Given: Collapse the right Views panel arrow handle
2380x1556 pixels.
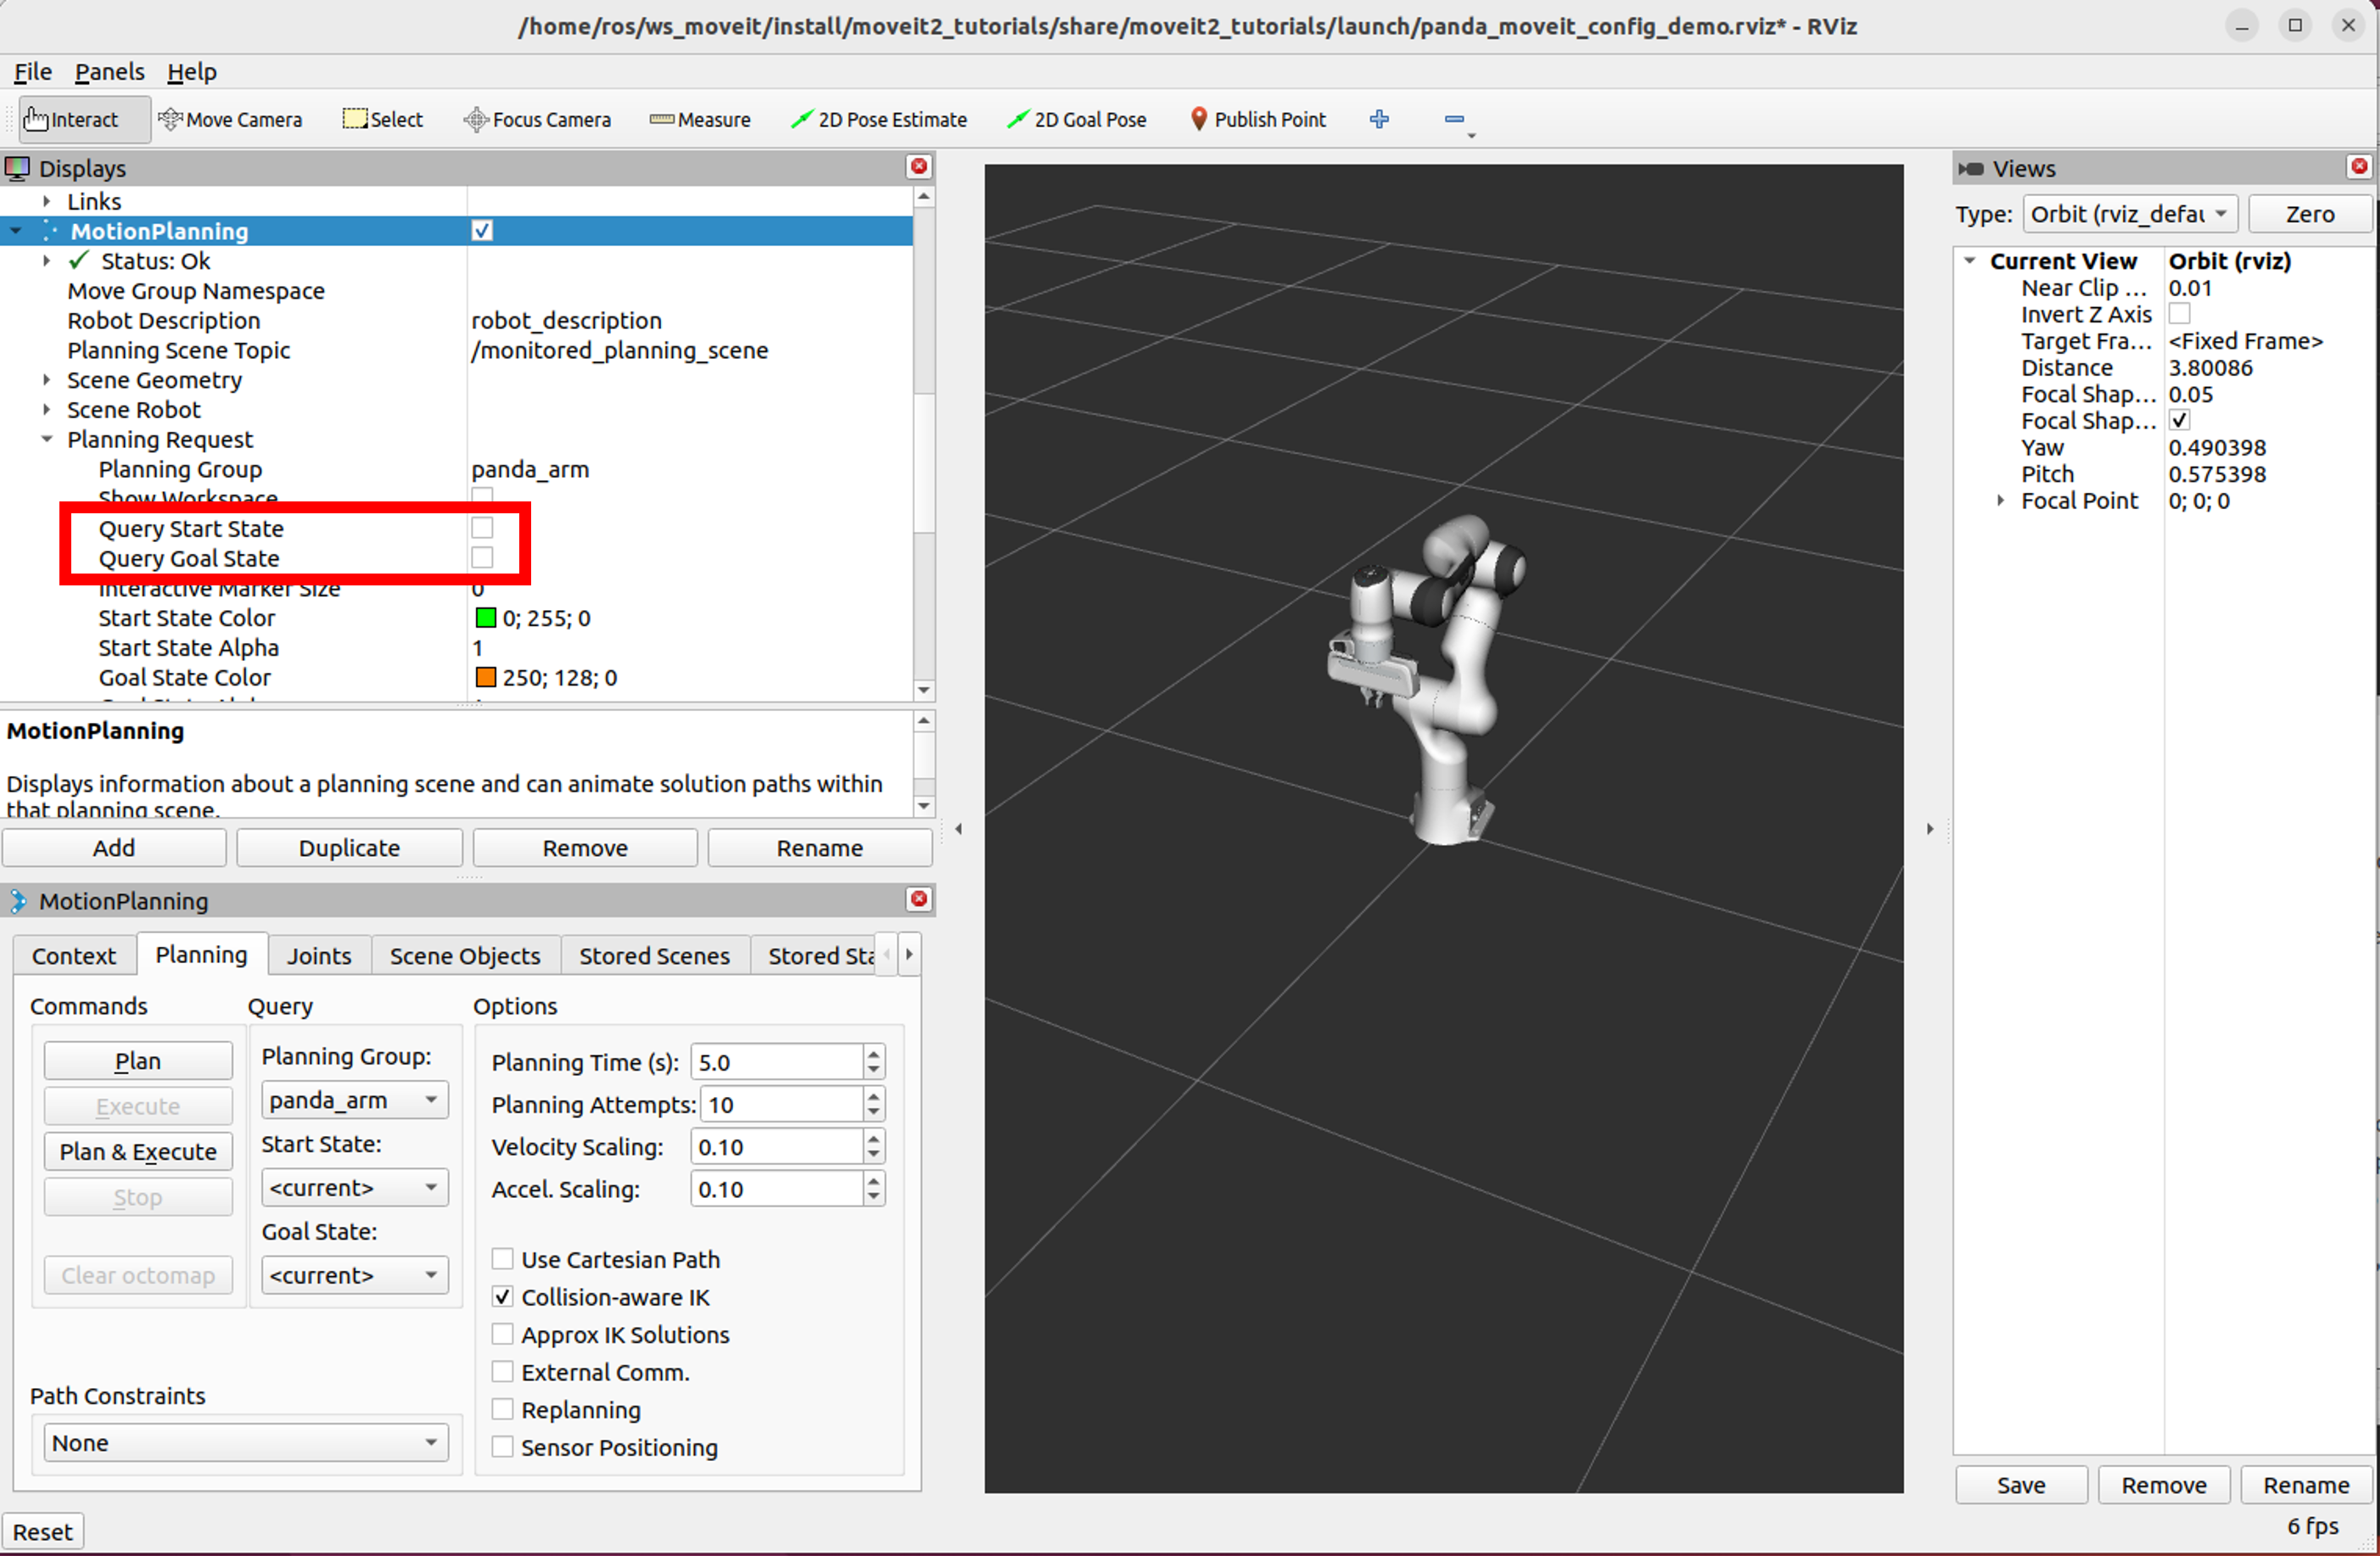Looking at the screenshot, I should [x=1929, y=829].
